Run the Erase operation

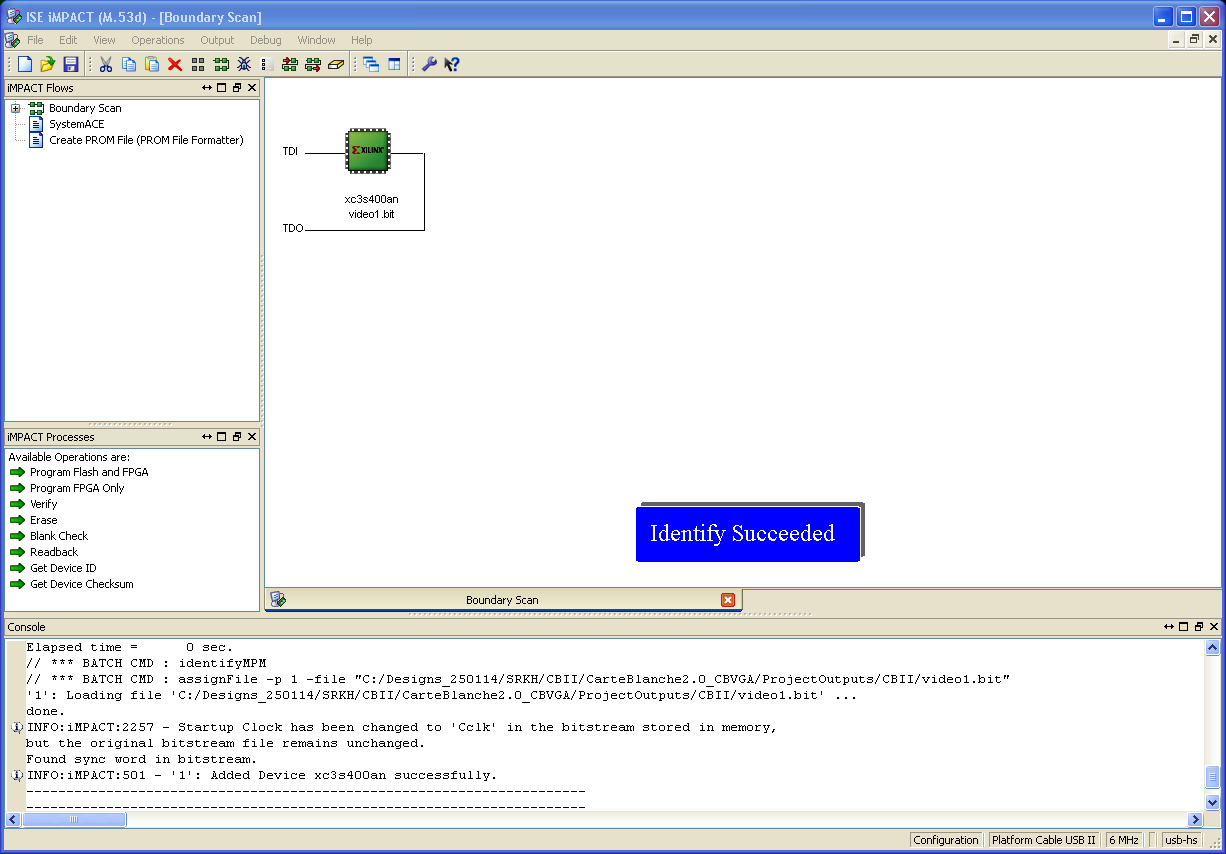click(x=44, y=520)
